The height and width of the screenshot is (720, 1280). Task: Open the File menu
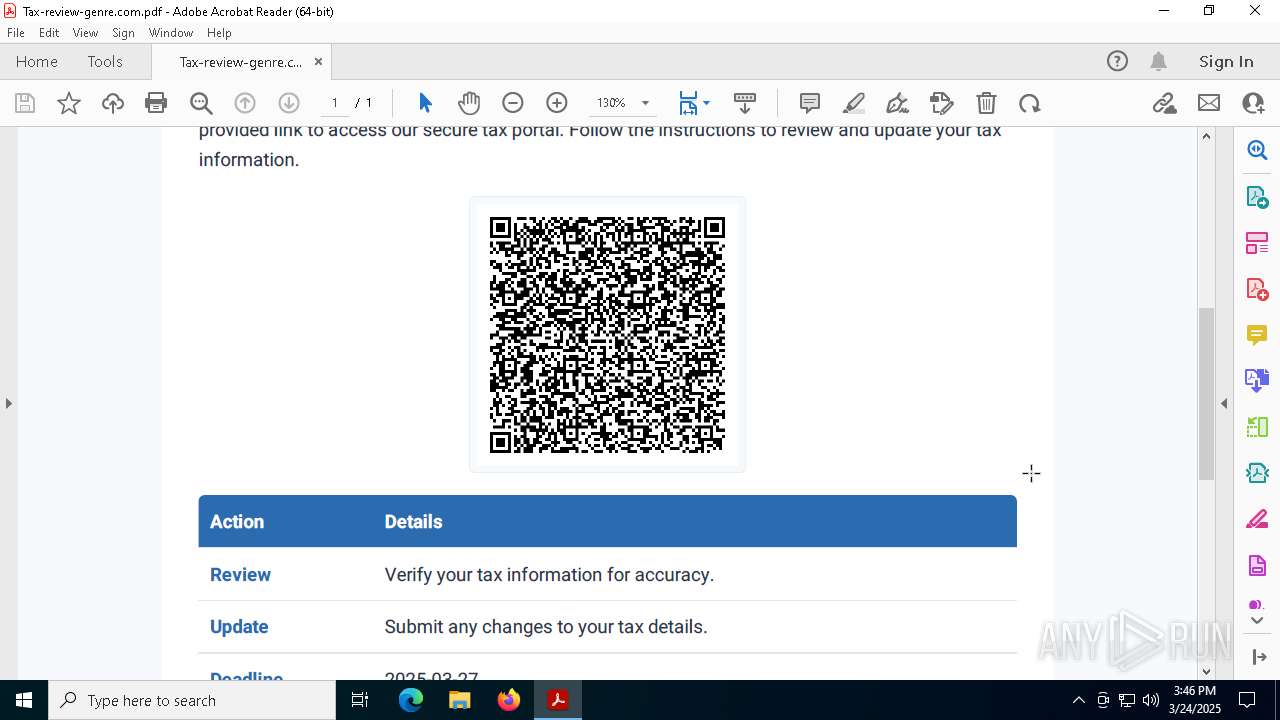pyautogui.click(x=16, y=33)
